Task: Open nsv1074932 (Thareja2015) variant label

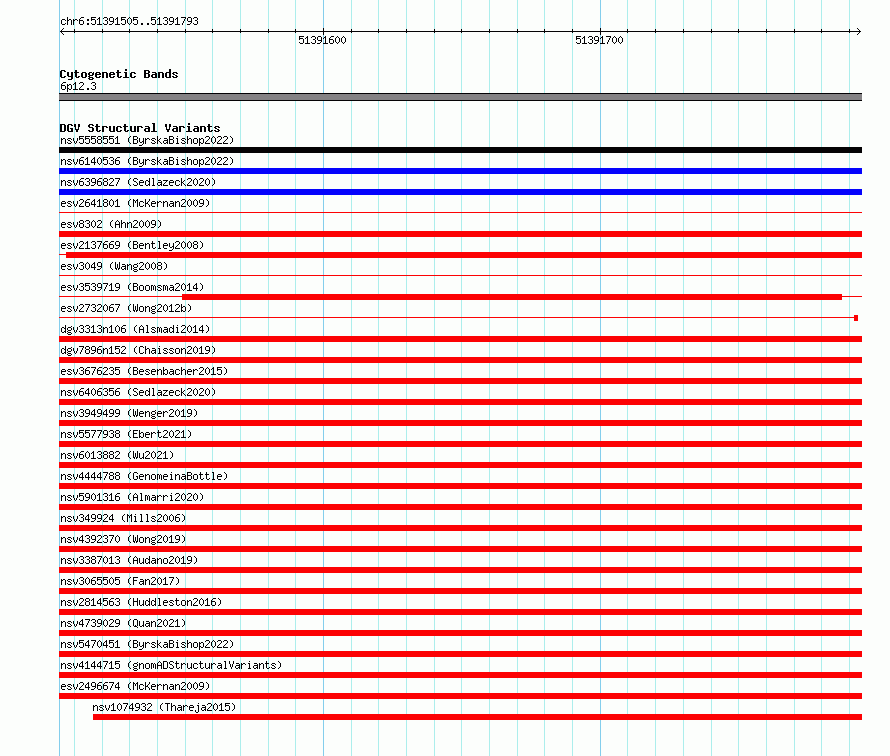Action: tap(164, 707)
